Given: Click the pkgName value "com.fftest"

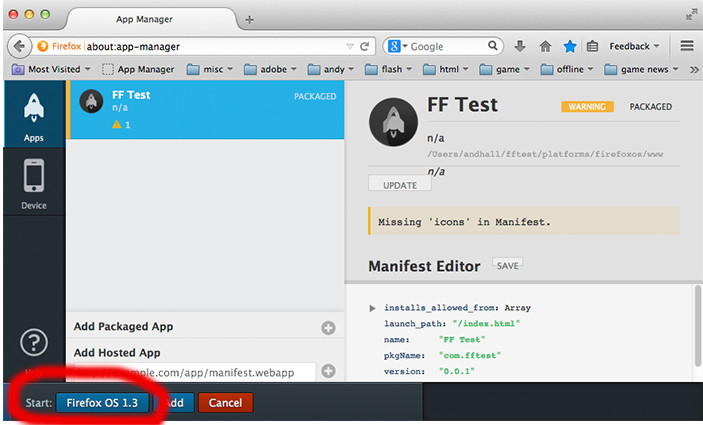Looking at the screenshot, I should click(469, 356).
